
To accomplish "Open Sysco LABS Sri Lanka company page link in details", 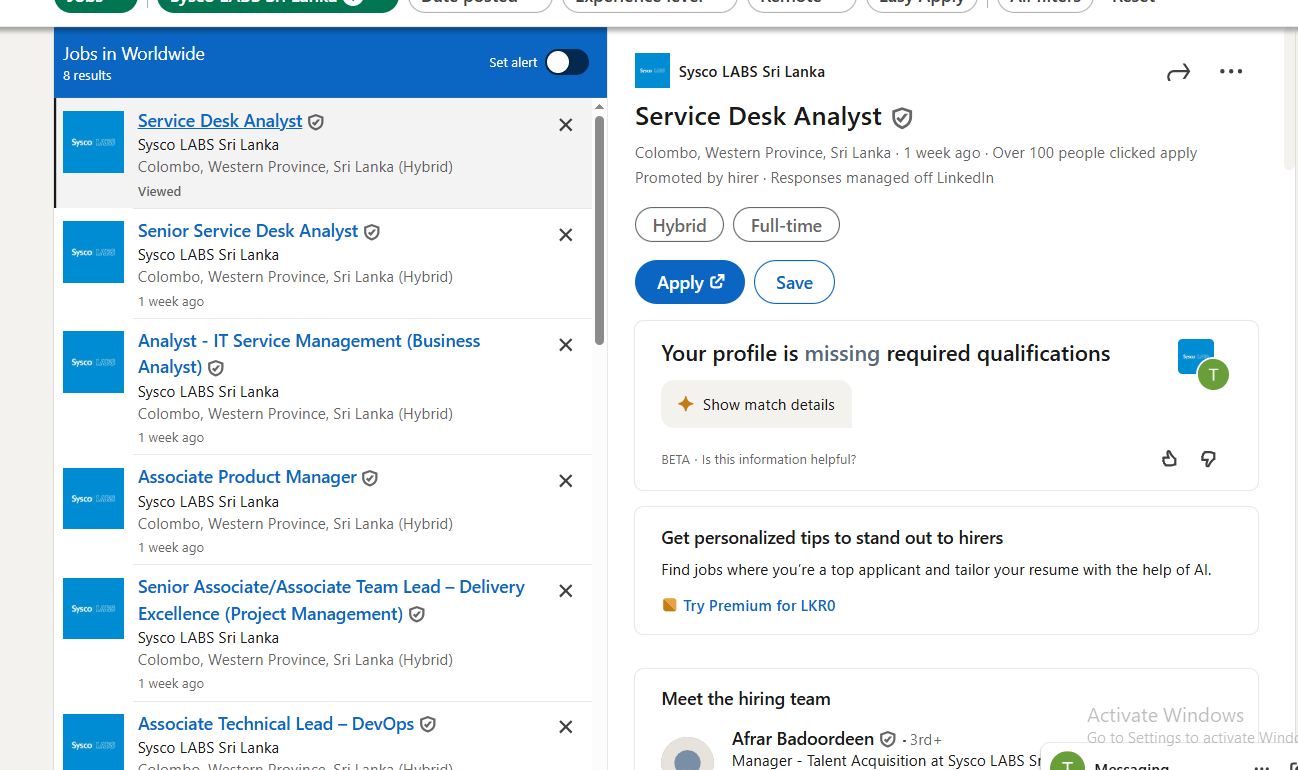I will coord(752,72).
